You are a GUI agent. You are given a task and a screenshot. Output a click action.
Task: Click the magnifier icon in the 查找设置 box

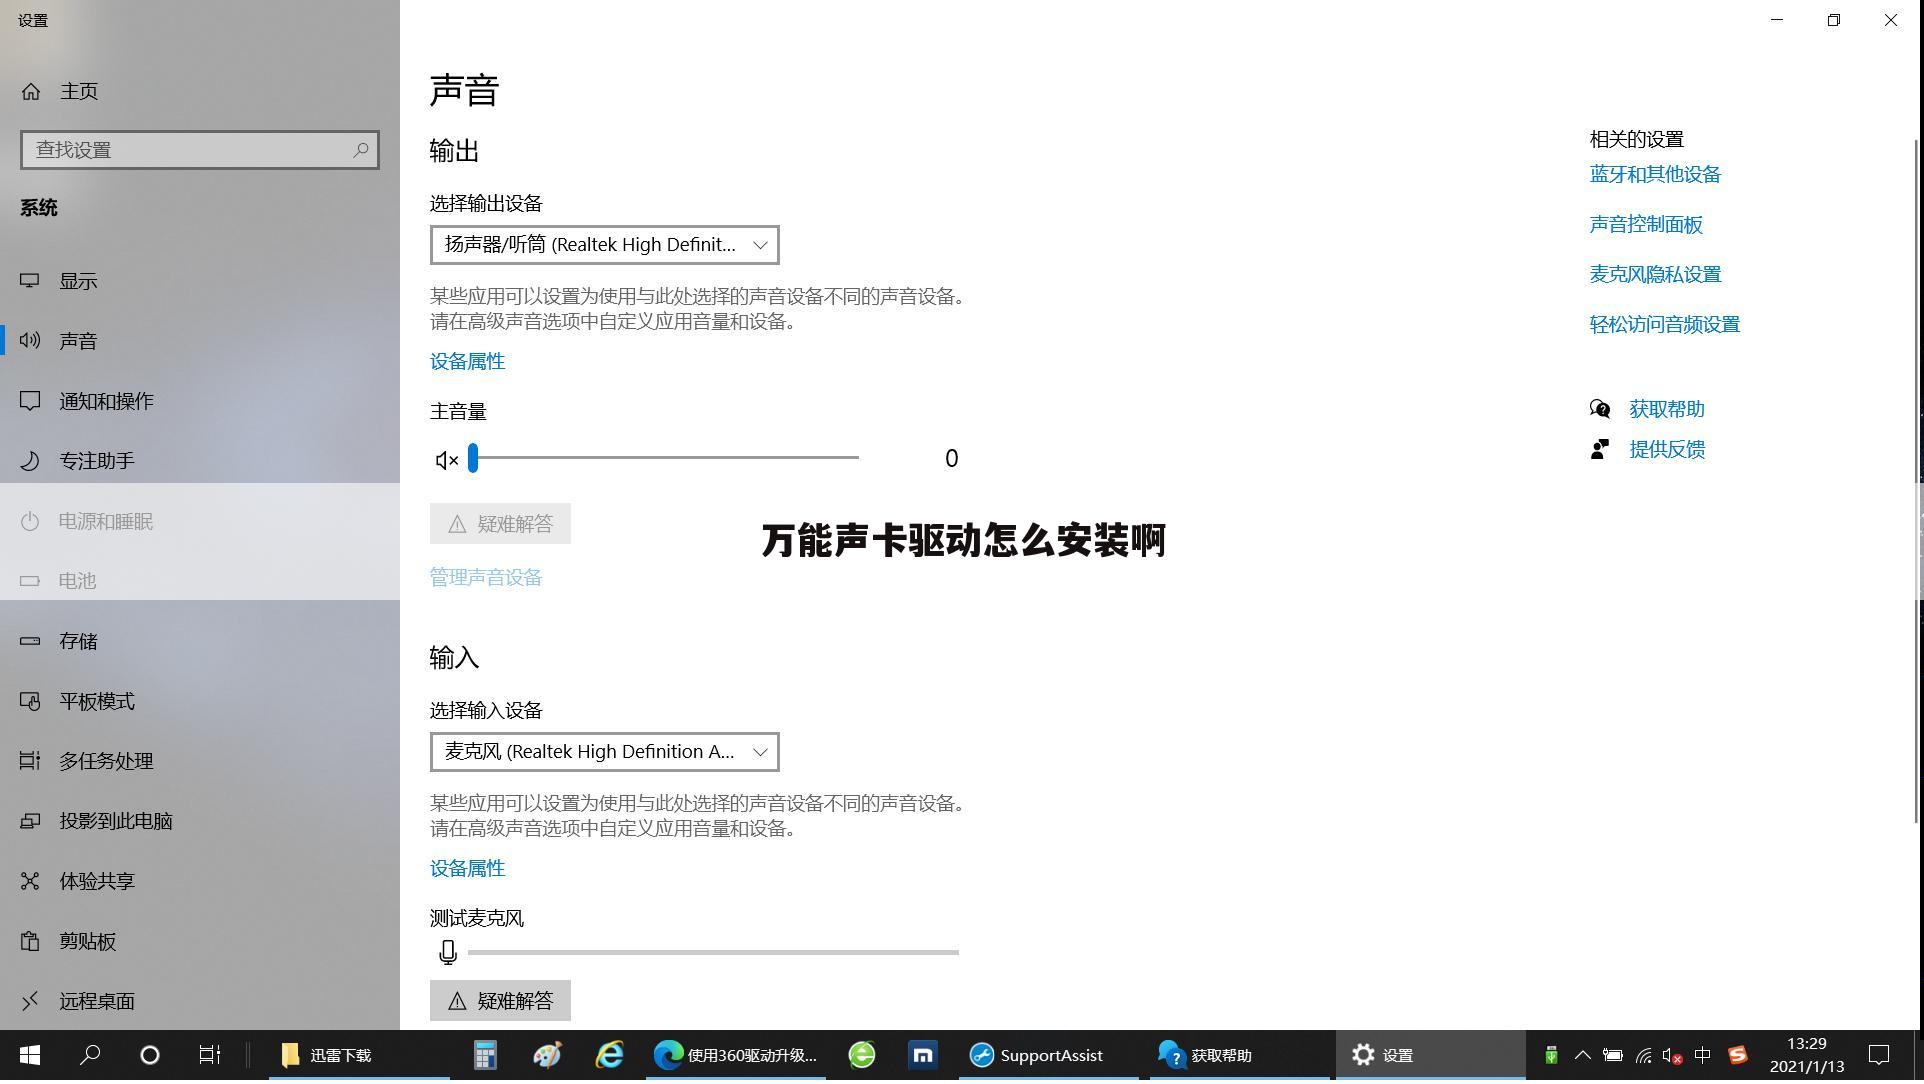coord(361,150)
